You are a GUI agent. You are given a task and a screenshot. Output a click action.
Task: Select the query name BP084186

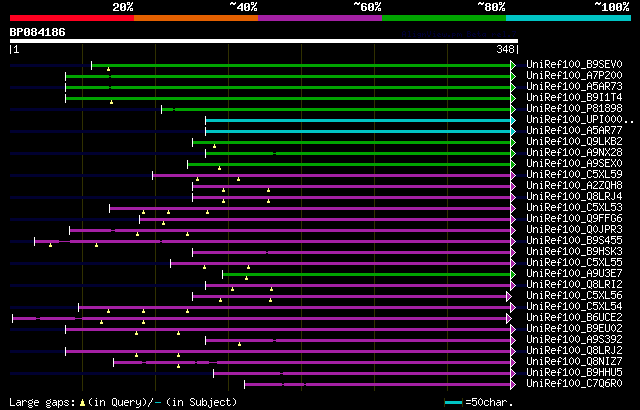coord(38,32)
